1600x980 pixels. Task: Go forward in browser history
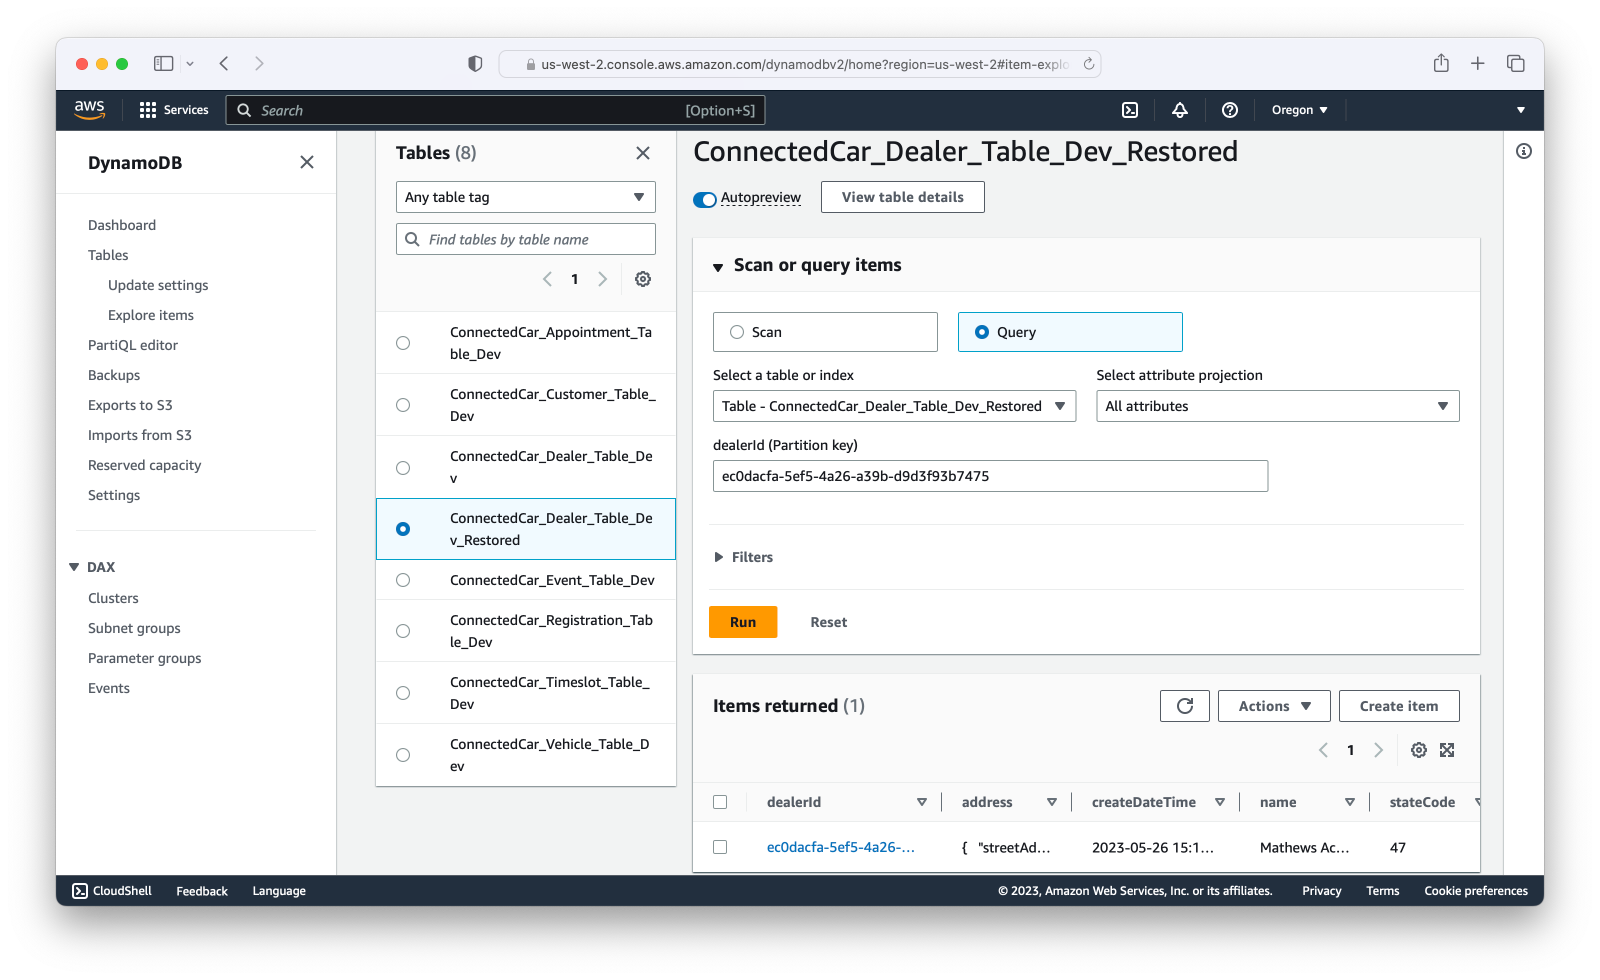(259, 63)
